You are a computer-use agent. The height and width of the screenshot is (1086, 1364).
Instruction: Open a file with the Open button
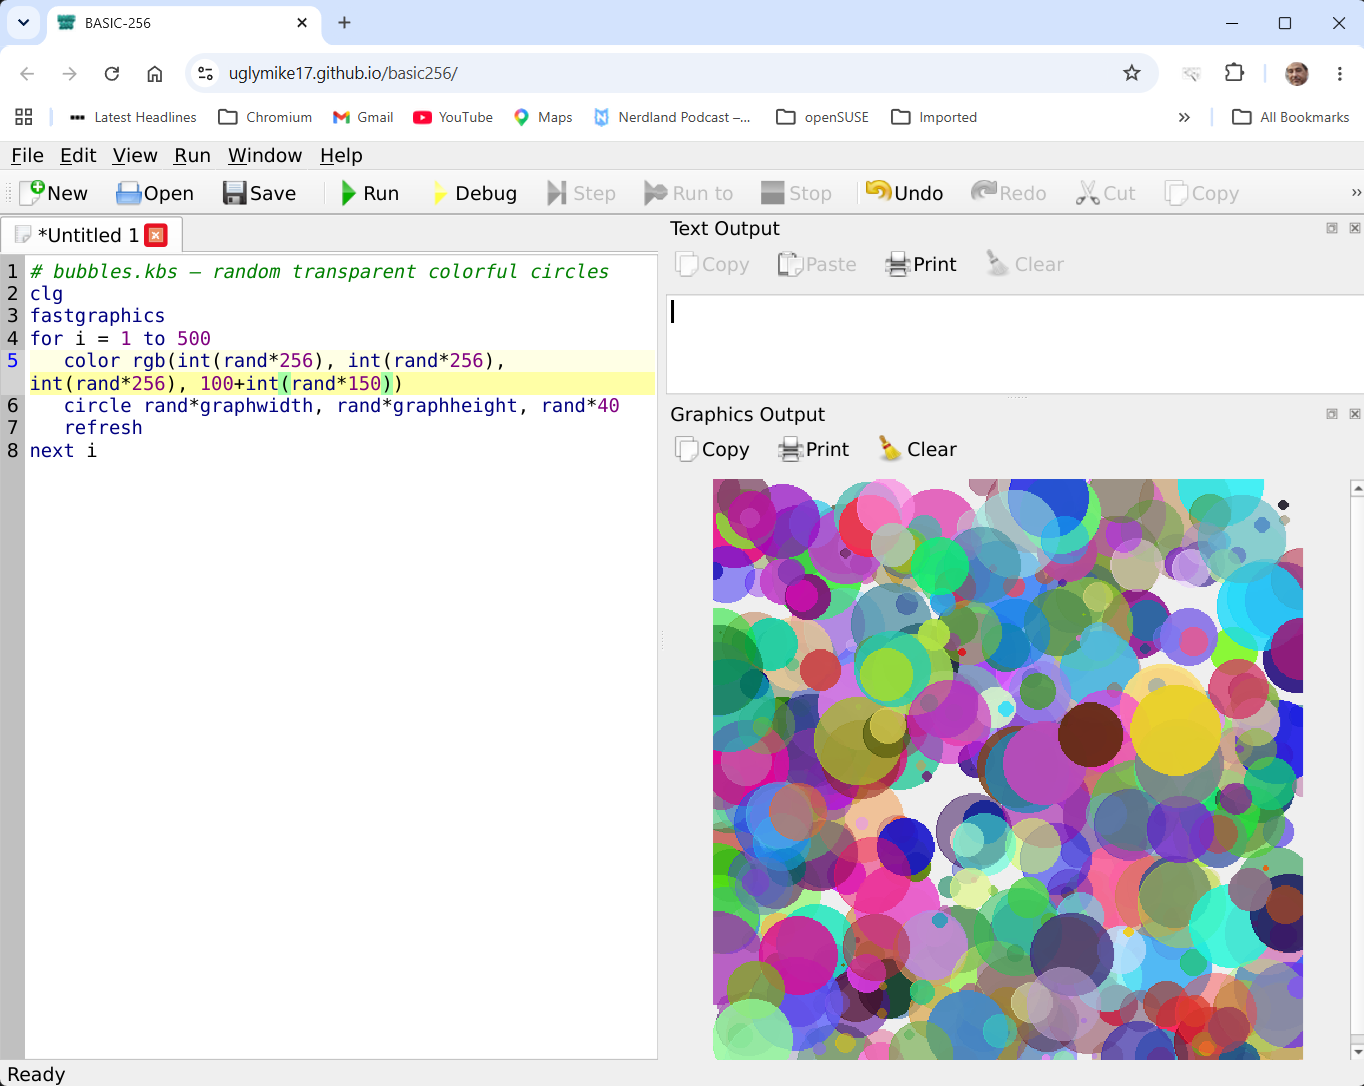click(155, 193)
